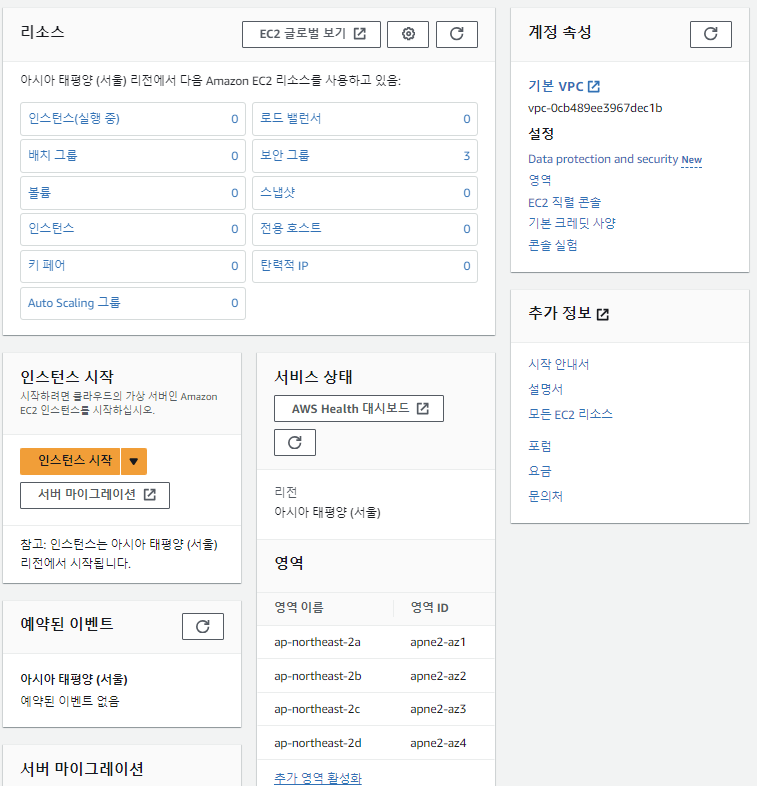Open AWS Health 대시보드
757x786 pixels.
coord(358,409)
